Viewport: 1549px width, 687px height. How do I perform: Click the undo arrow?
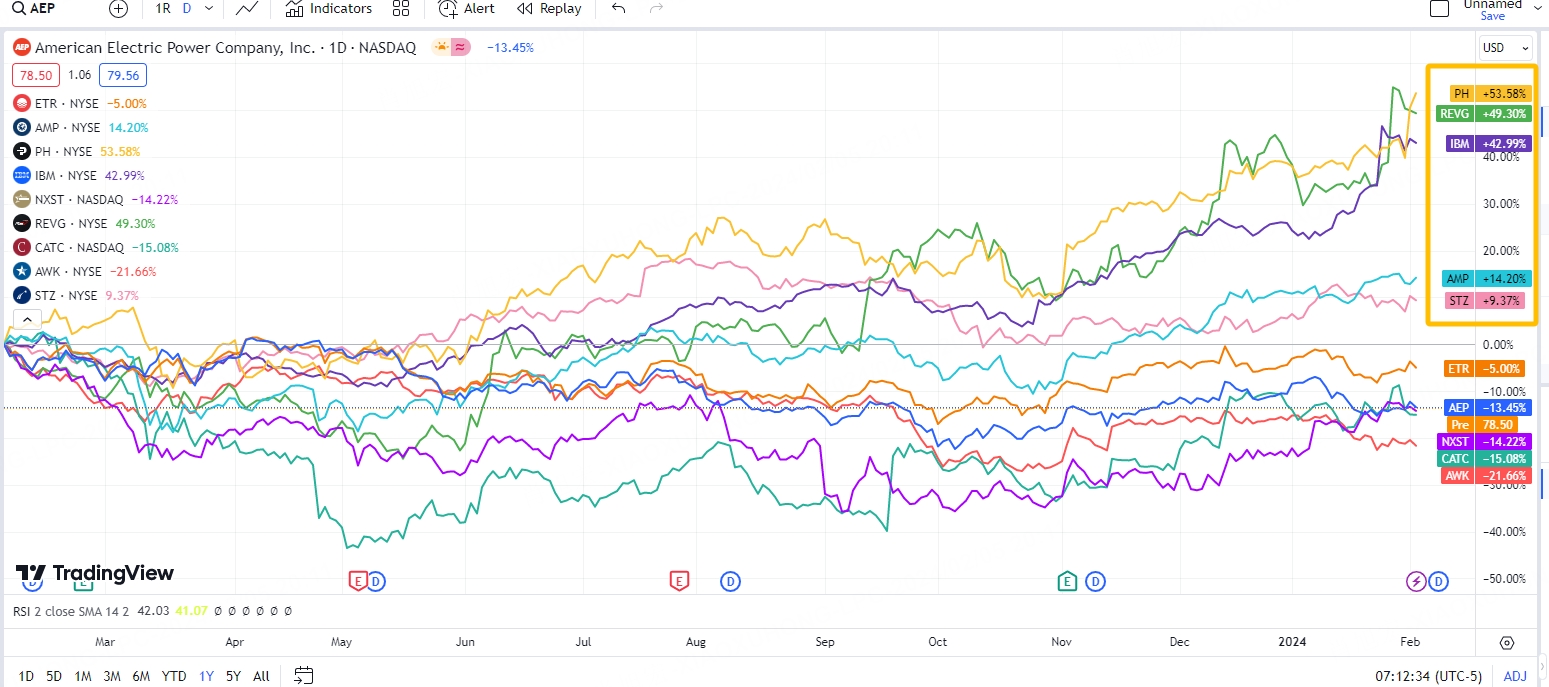[x=619, y=9]
